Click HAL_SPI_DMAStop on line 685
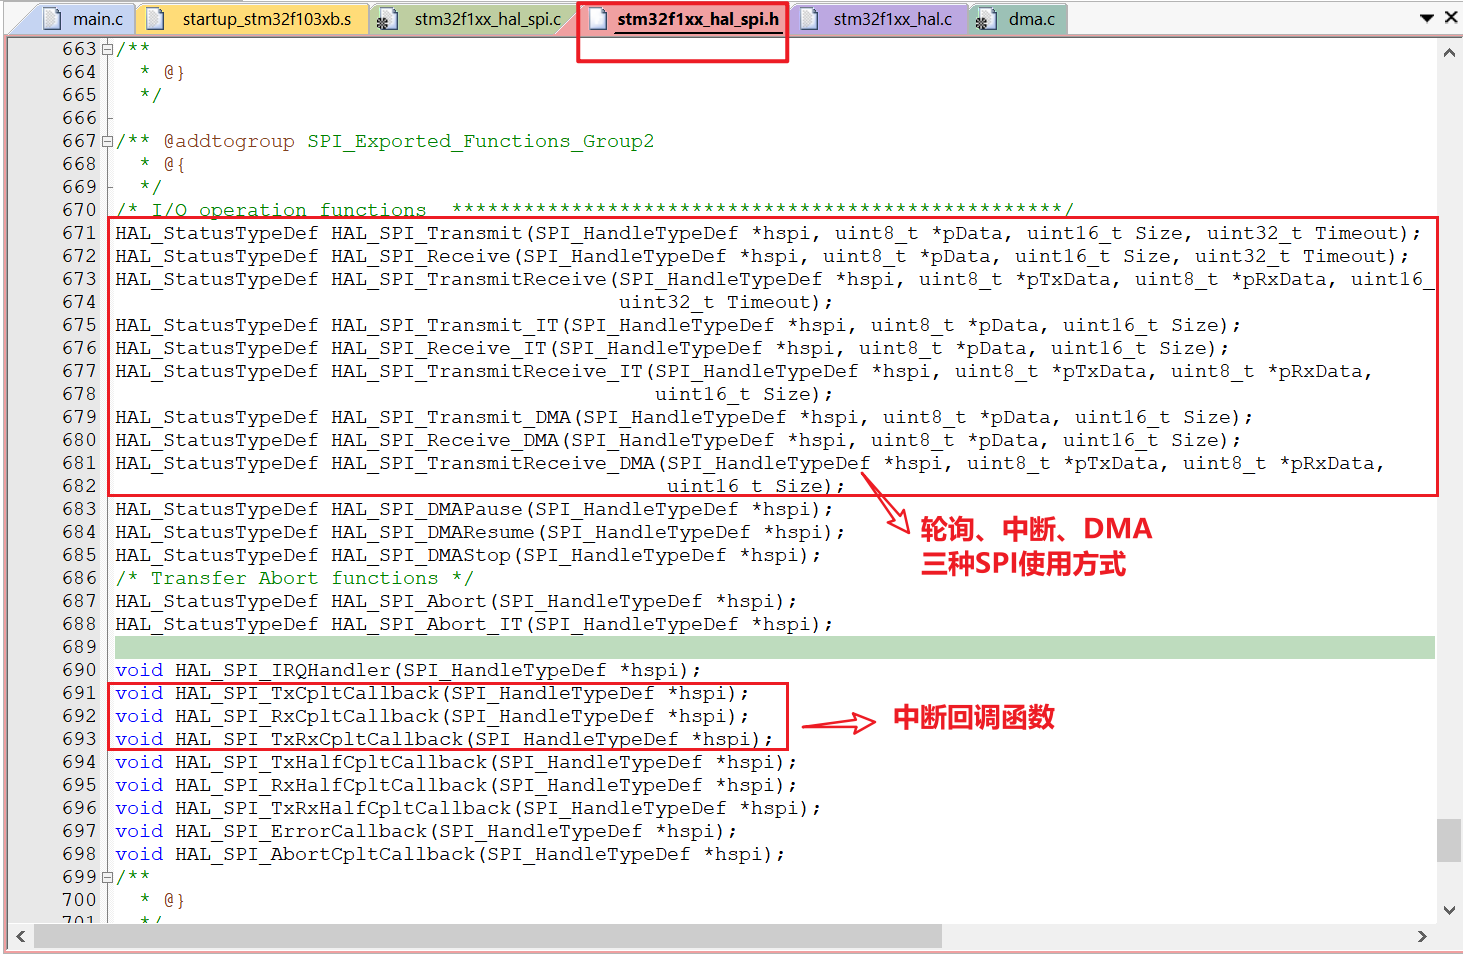 click(421, 555)
